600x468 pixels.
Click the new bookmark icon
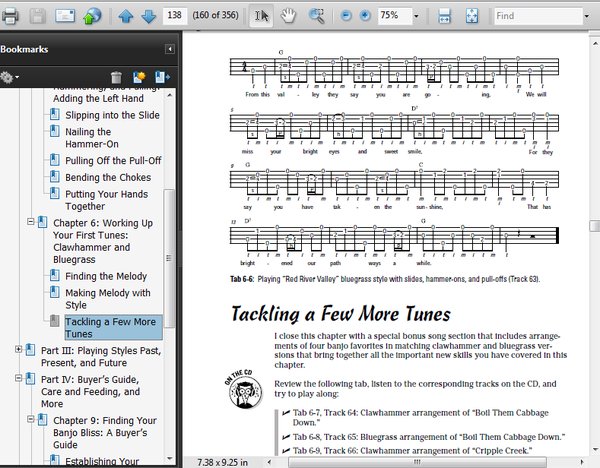139,77
